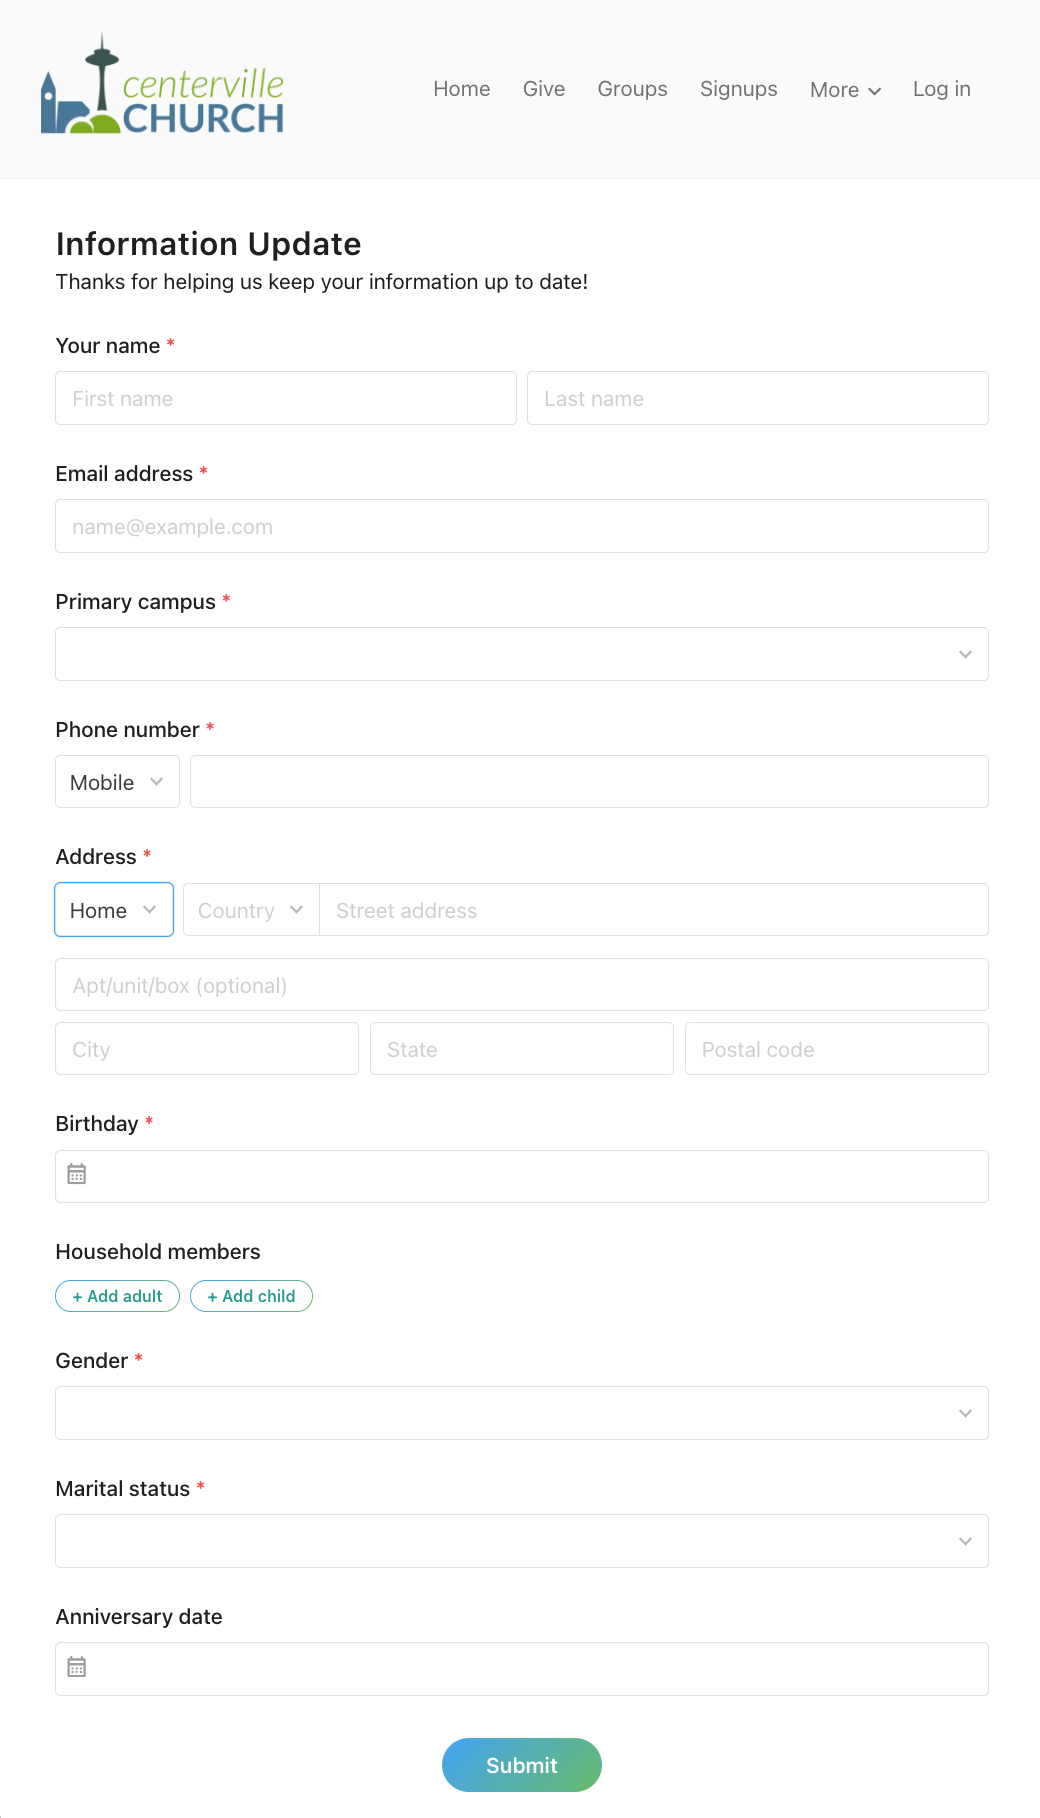
Task: Open the Country selector for Address
Action: (x=249, y=910)
